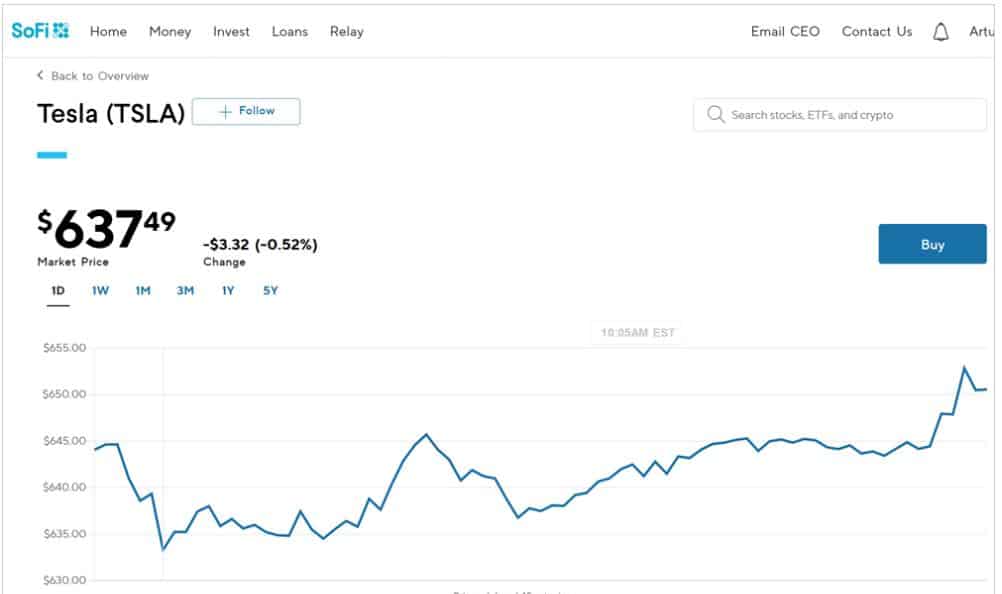Click the $650.00 axis label

pos(65,394)
